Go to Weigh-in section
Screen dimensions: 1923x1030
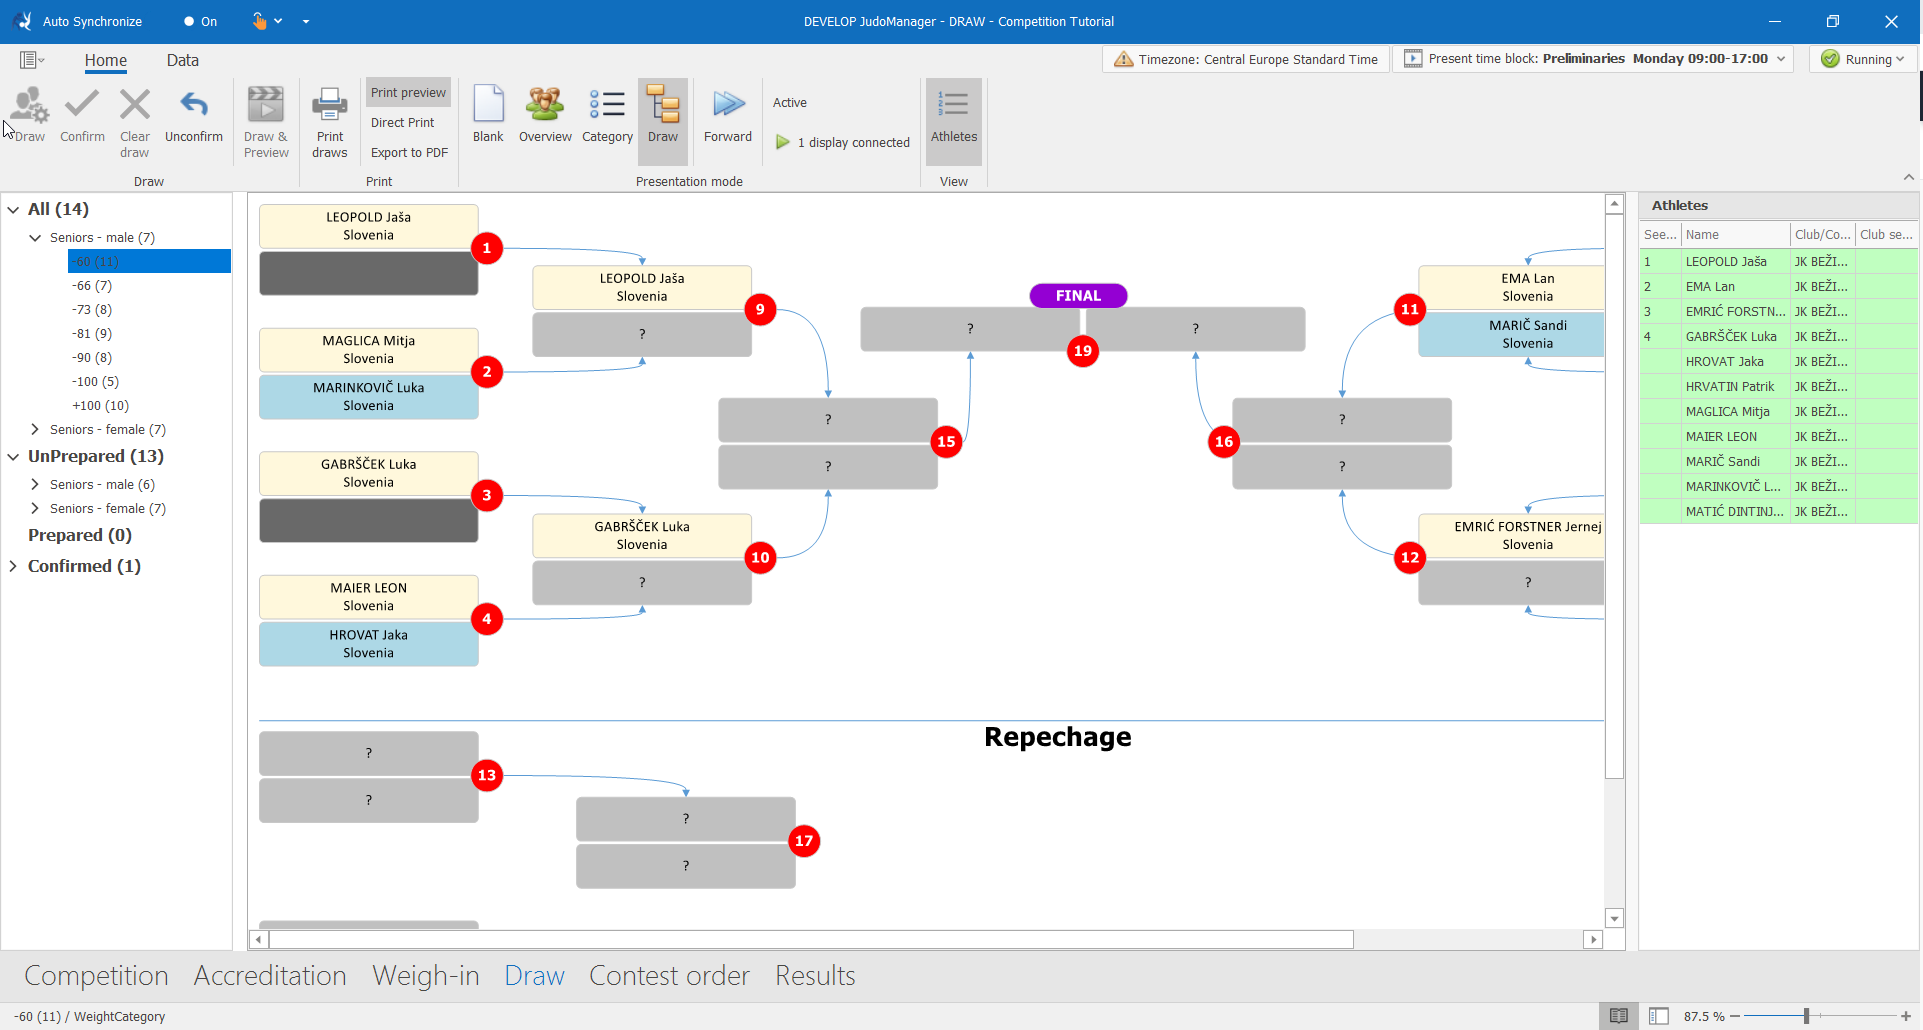tap(426, 975)
